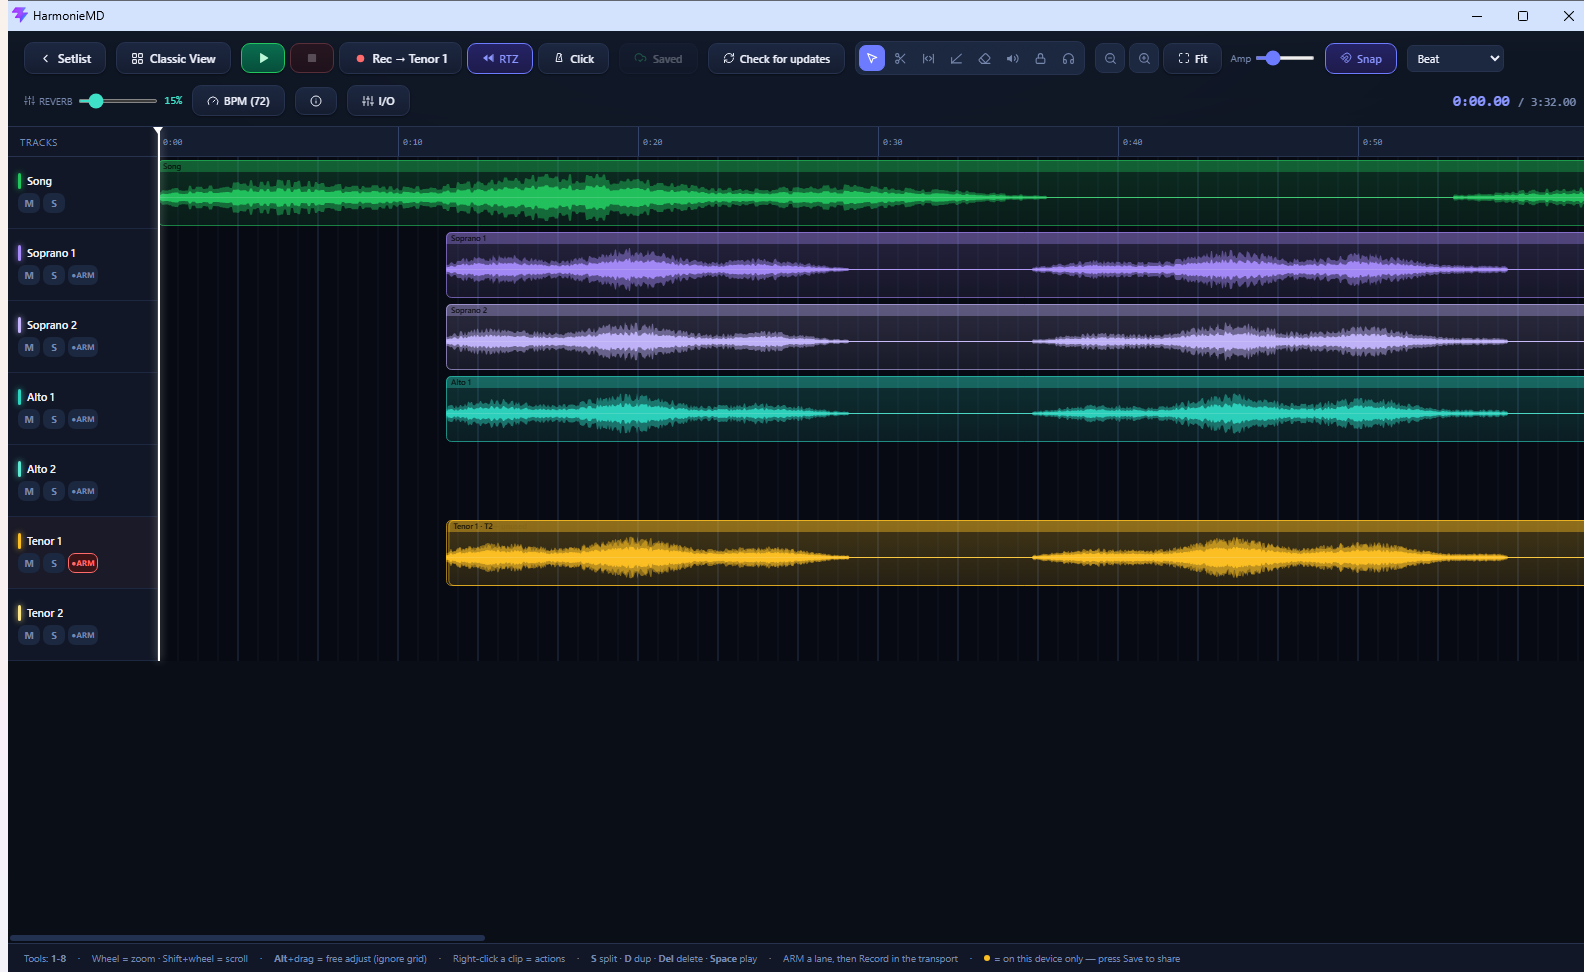1584x972 pixels.
Task: Mute the Alto 1 track
Action: (29, 419)
